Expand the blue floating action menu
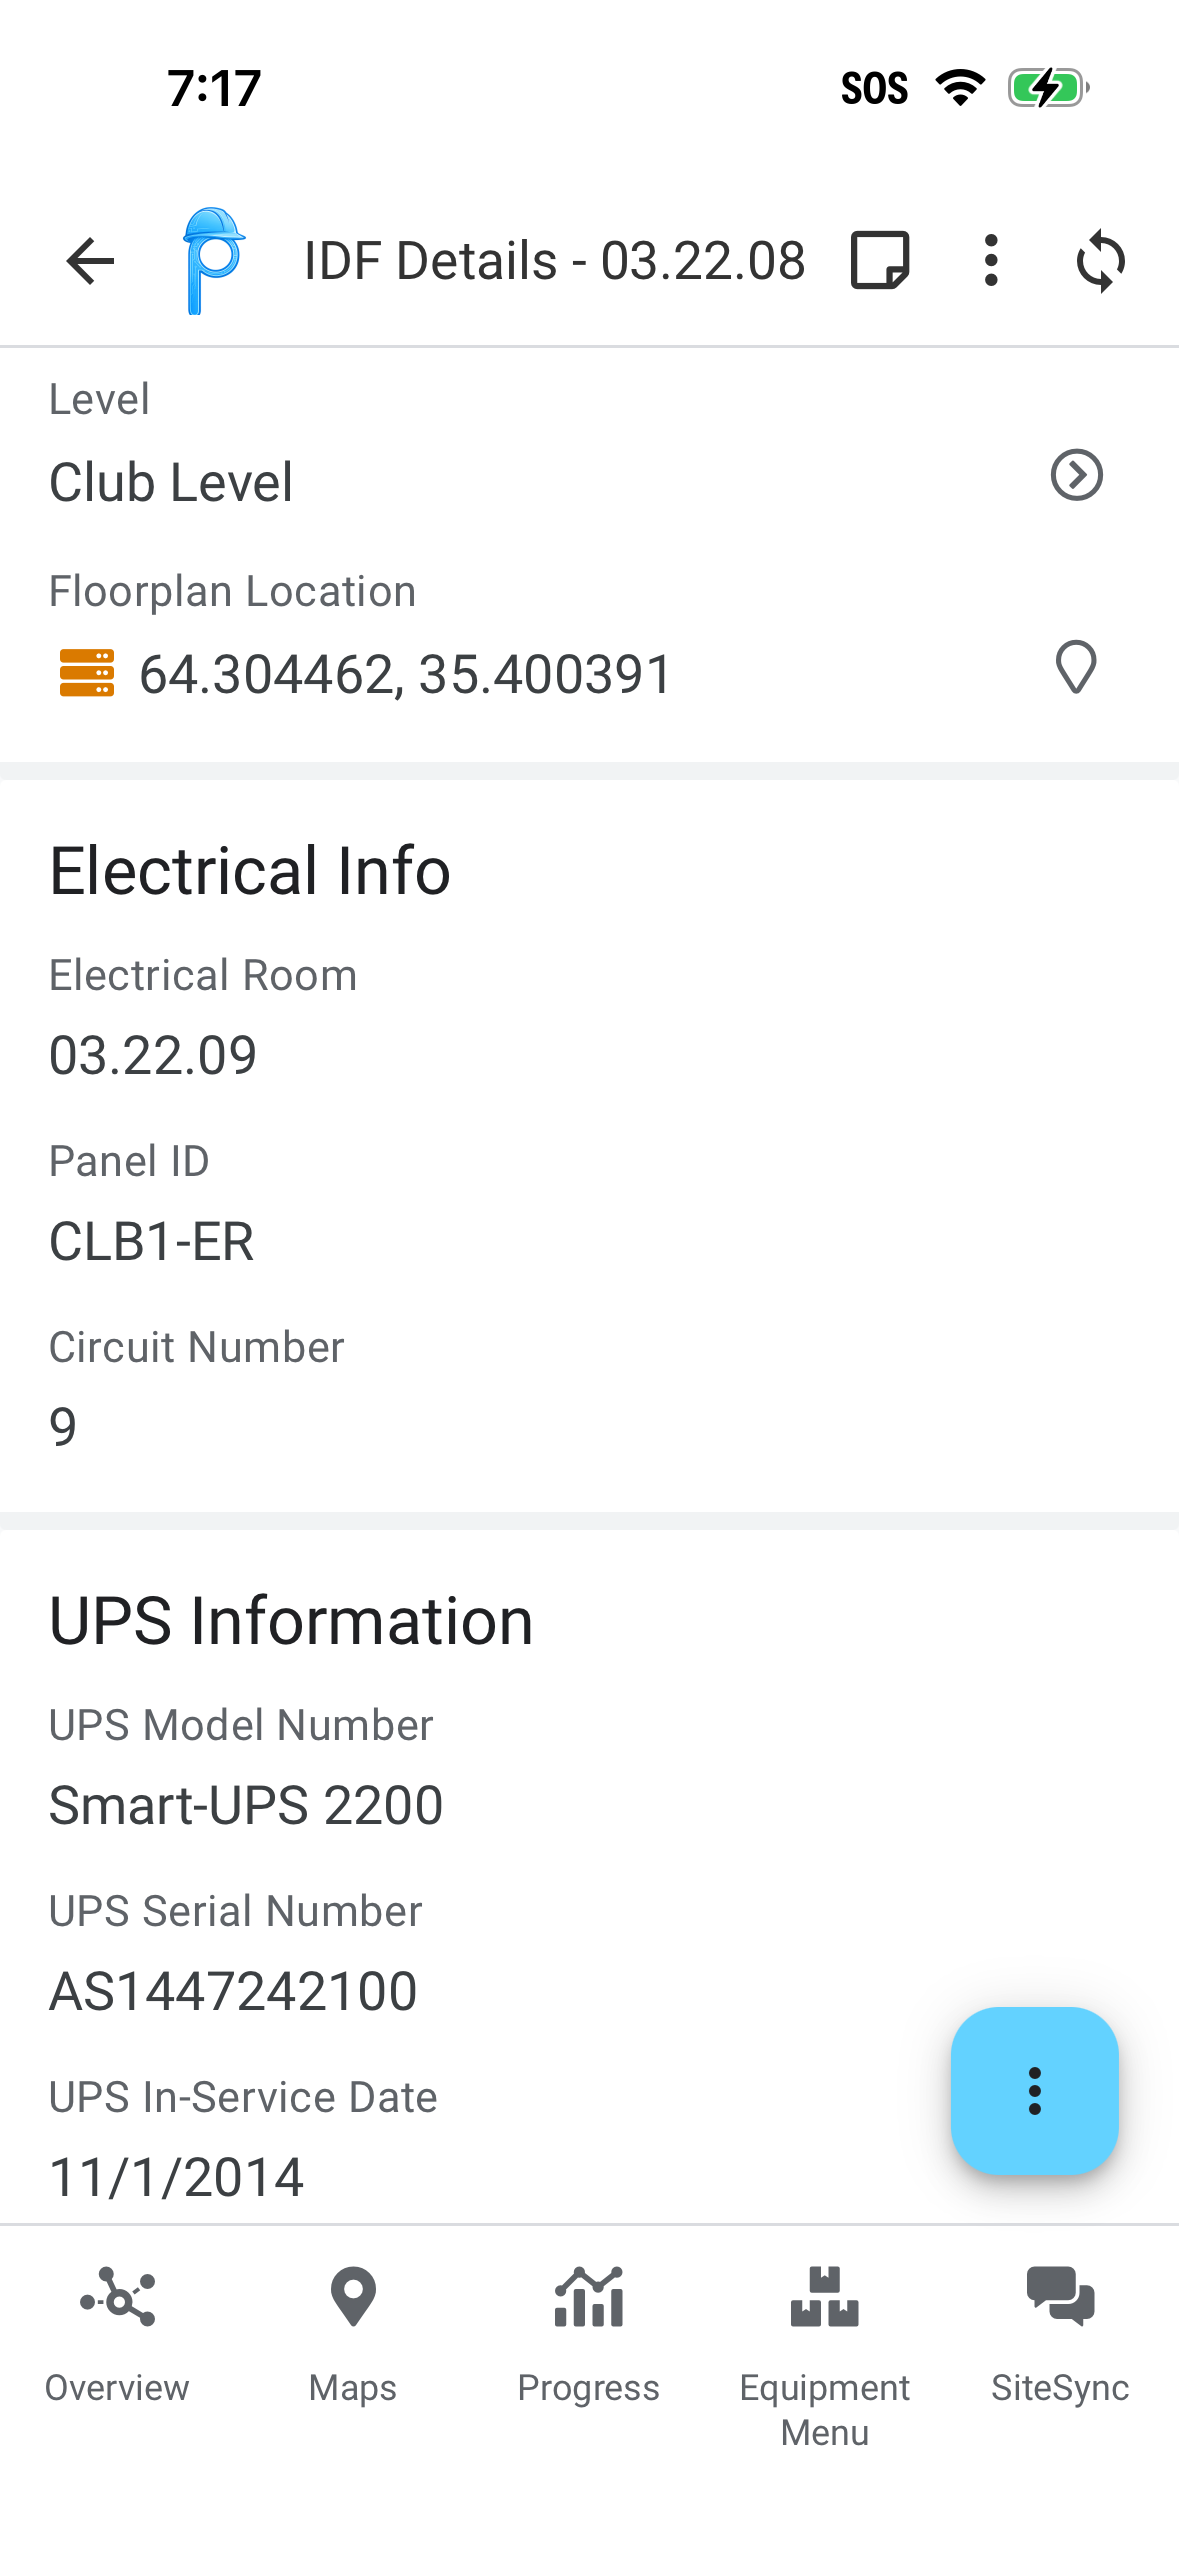The image size is (1179, 2556). (x=1035, y=2091)
